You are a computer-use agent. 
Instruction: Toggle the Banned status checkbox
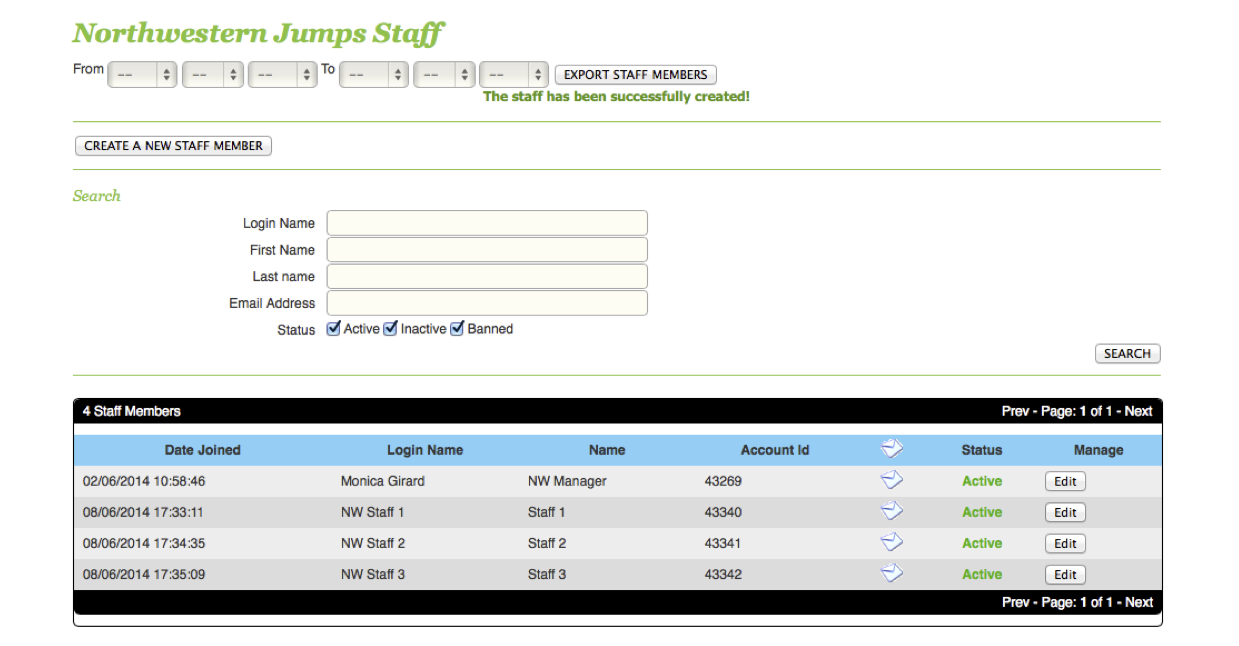457,329
